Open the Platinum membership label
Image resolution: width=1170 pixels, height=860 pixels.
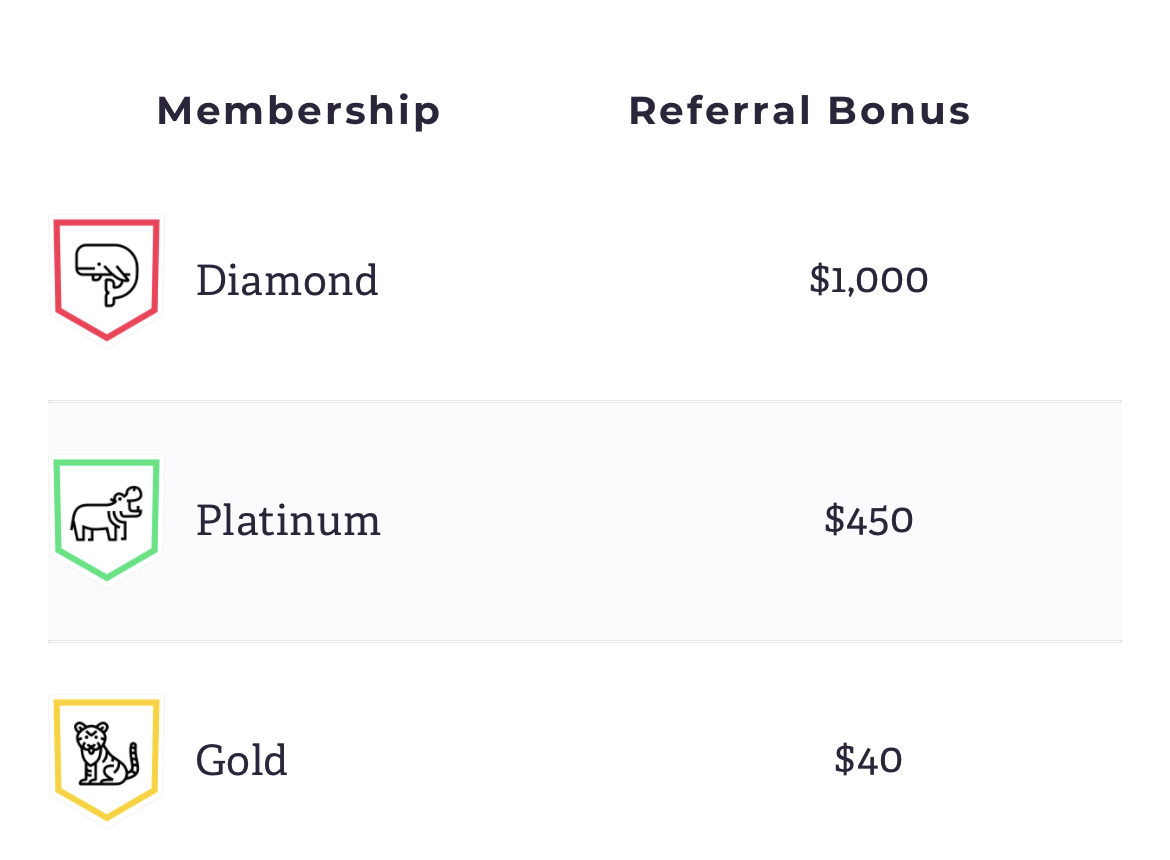tap(288, 520)
